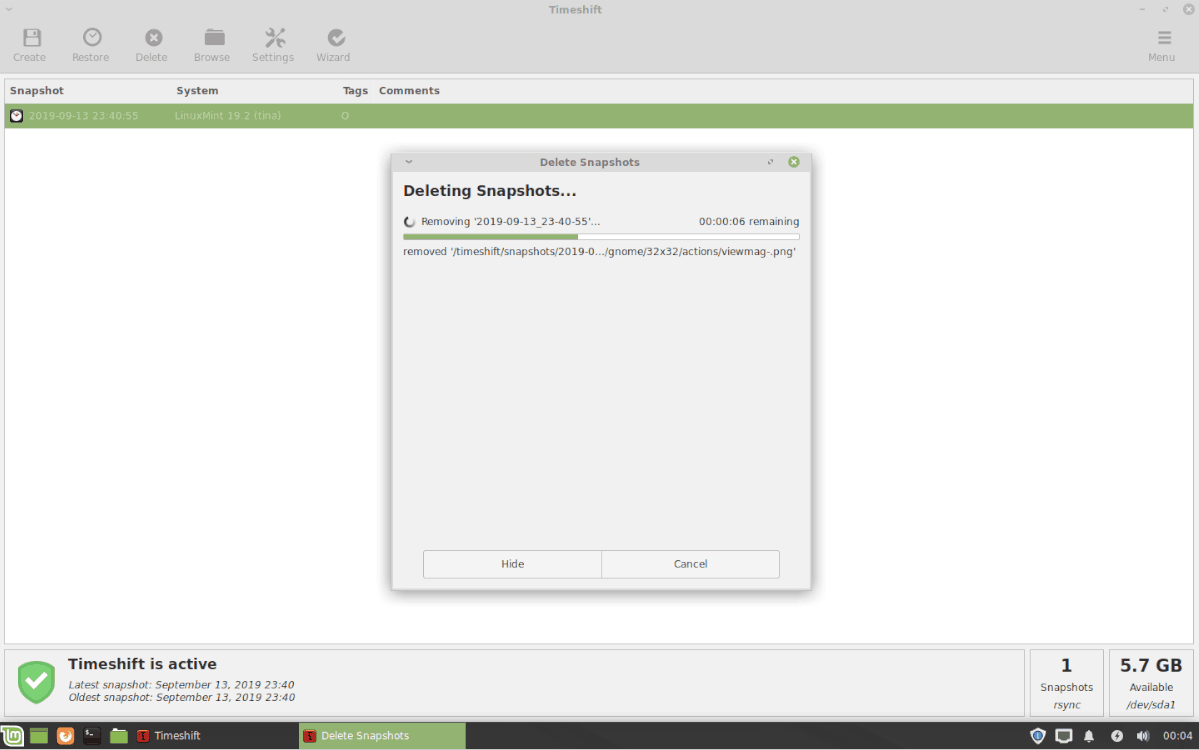Image resolution: width=1199 pixels, height=750 pixels.
Task: Click the Oldest snapshot date line
Action: (x=181, y=697)
